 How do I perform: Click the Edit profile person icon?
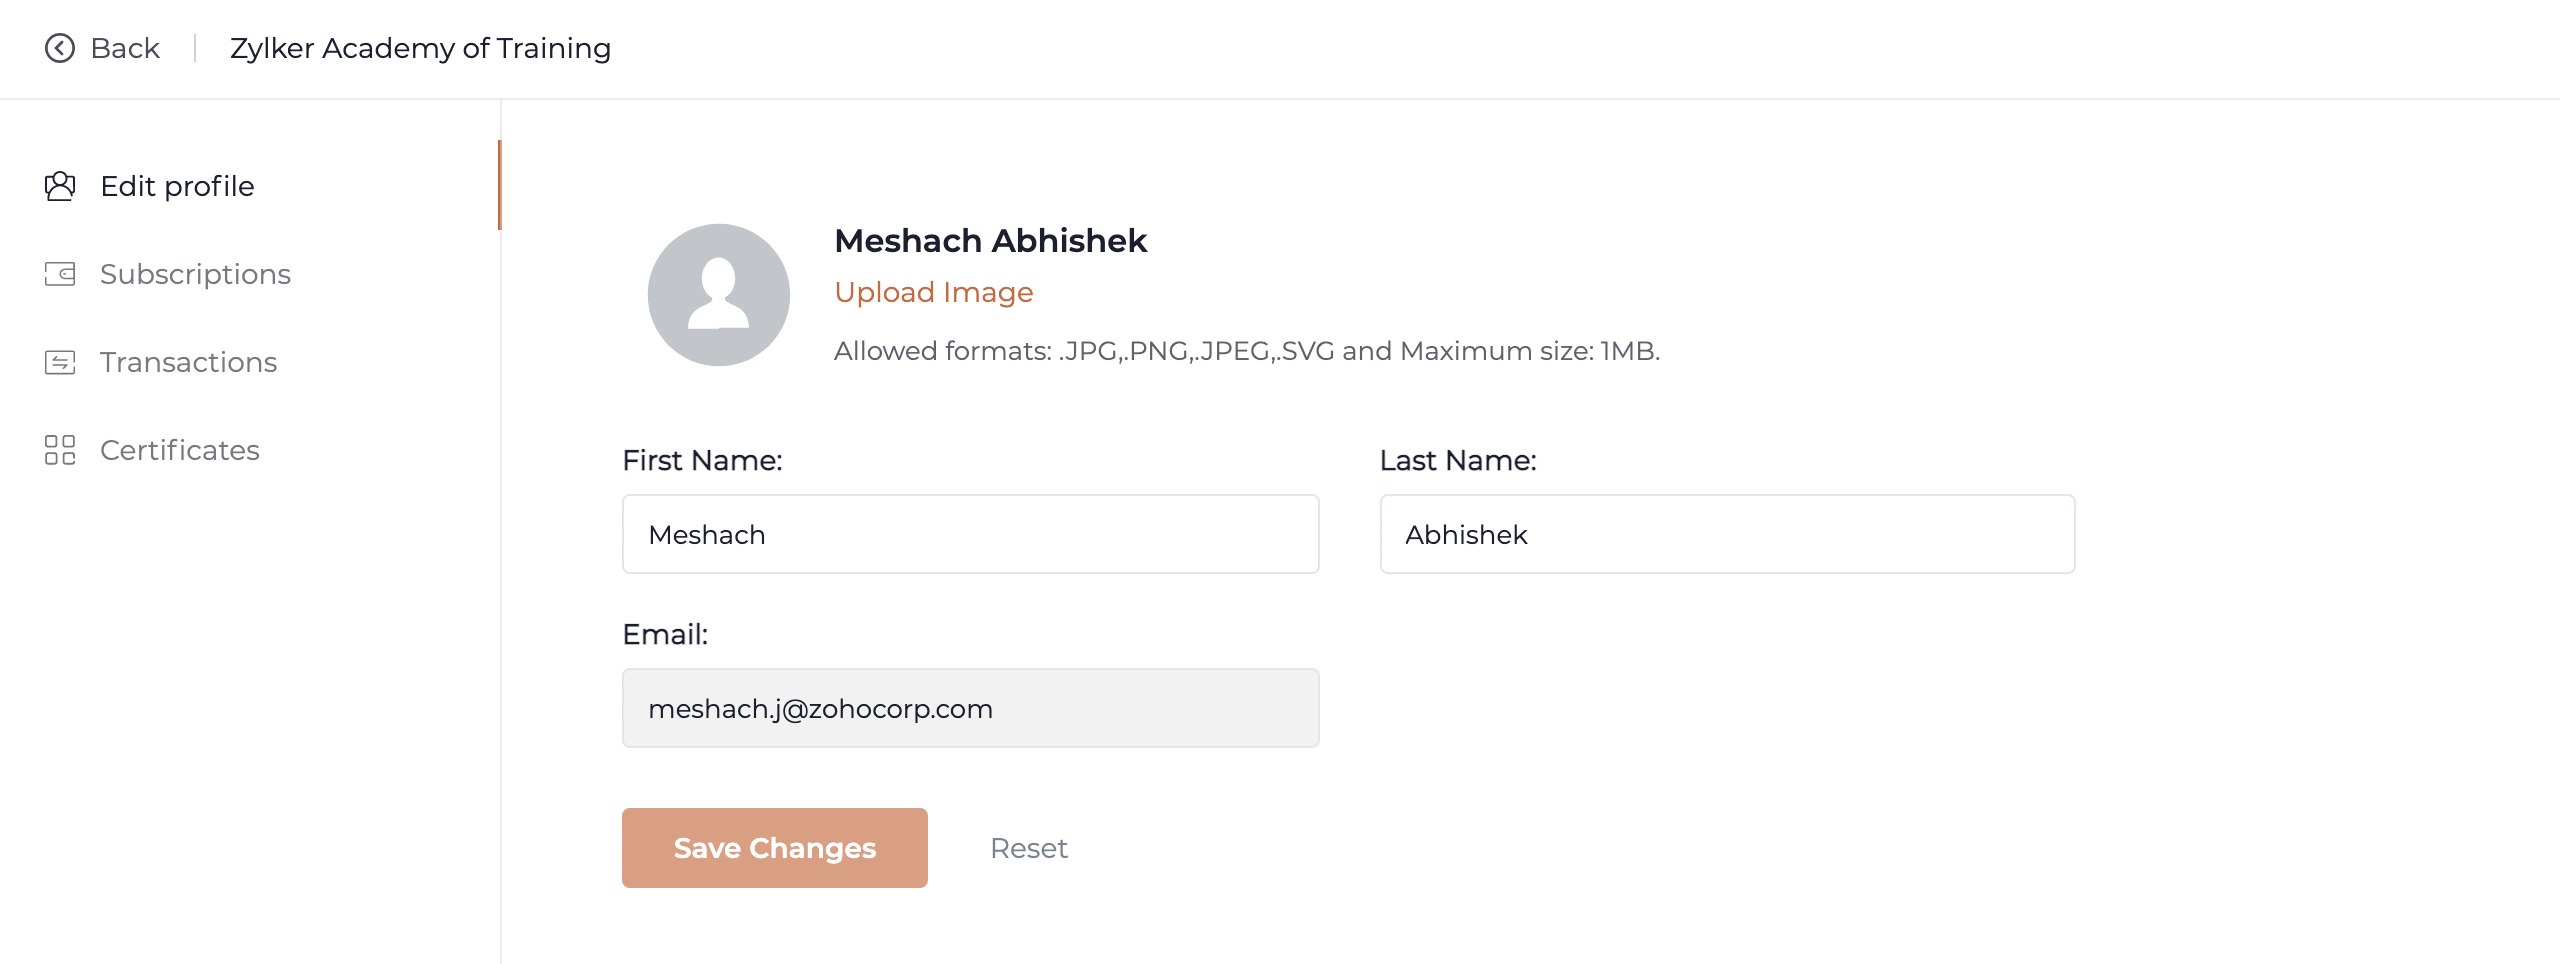pos(60,186)
